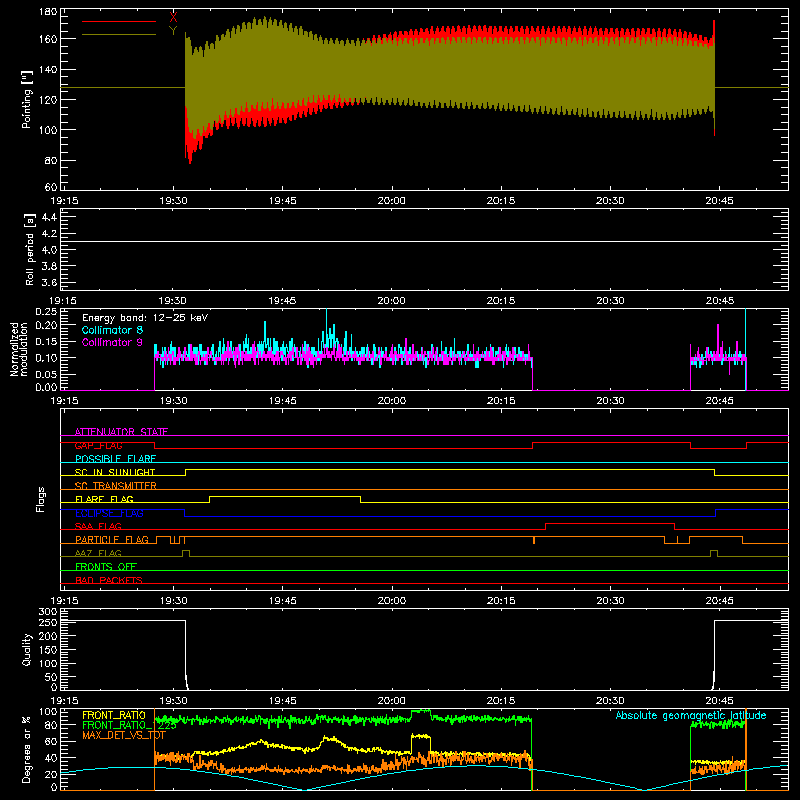Select the GAP_FLAG label

coord(98,445)
